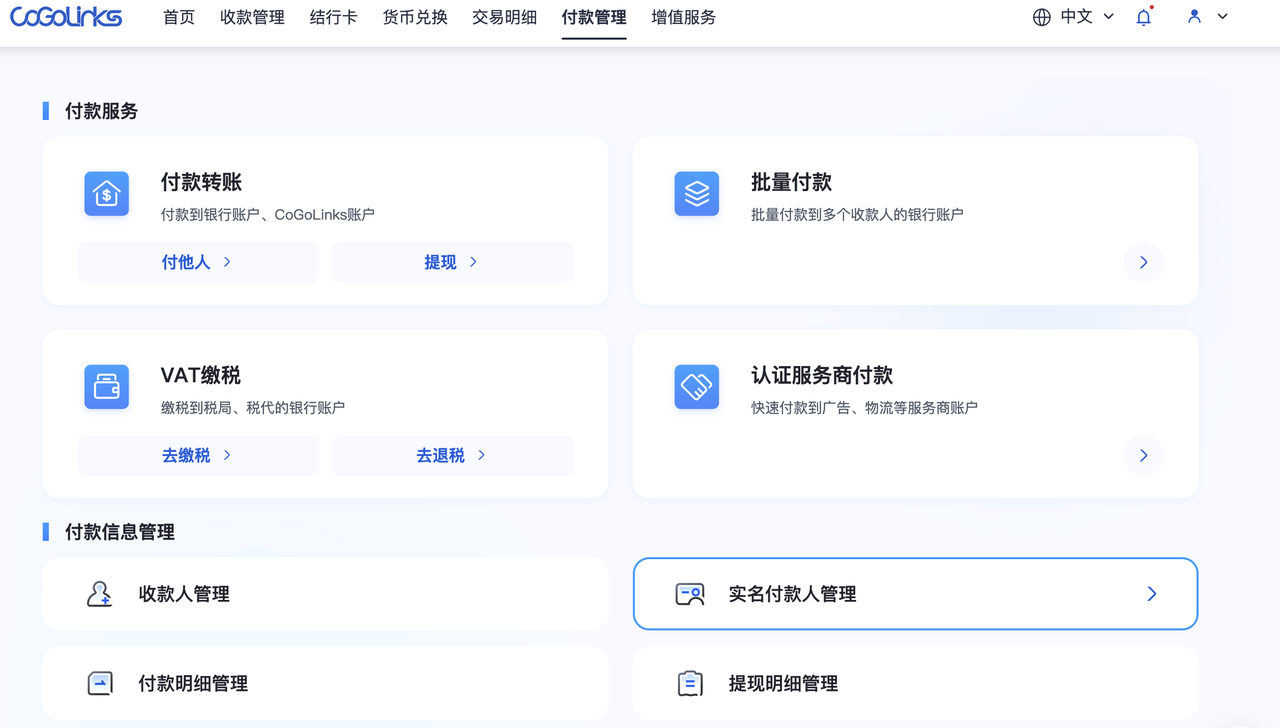This screenshot has height=728, width=1280.
Task: Select the 去退税 button
Action: 452,455
